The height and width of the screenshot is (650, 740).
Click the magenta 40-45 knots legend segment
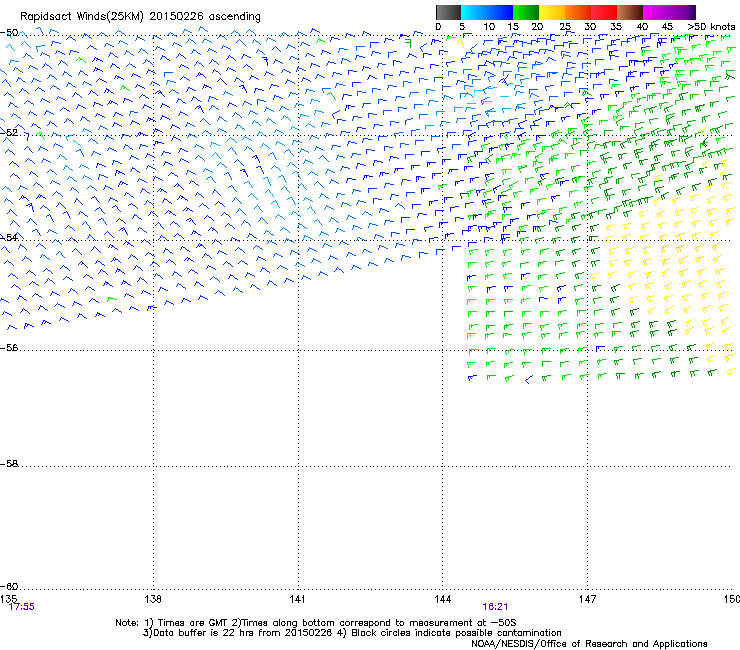[x=656, y=12]
